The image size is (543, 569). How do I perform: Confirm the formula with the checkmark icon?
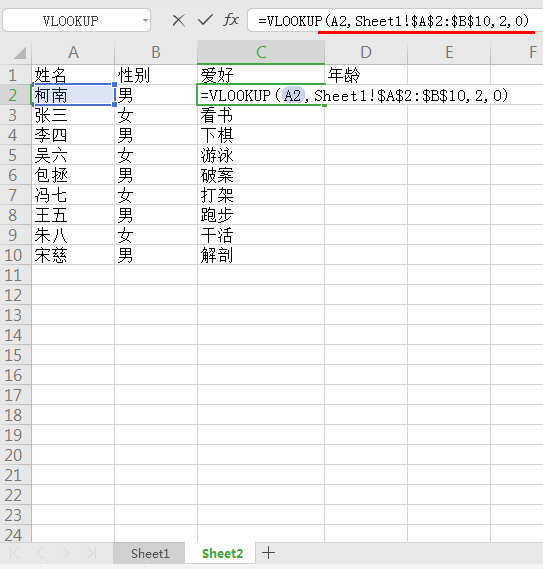click(205, 20)
